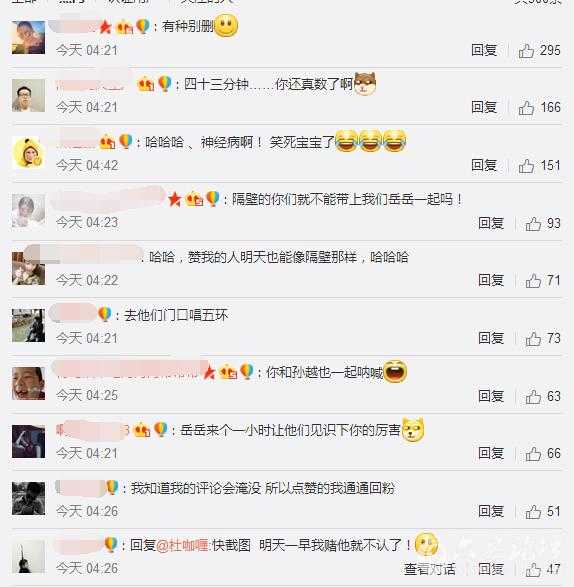The width and height of the screenshot is (574, 587).
Task: Click the red star badge on first comment
Action: [105, 27]
